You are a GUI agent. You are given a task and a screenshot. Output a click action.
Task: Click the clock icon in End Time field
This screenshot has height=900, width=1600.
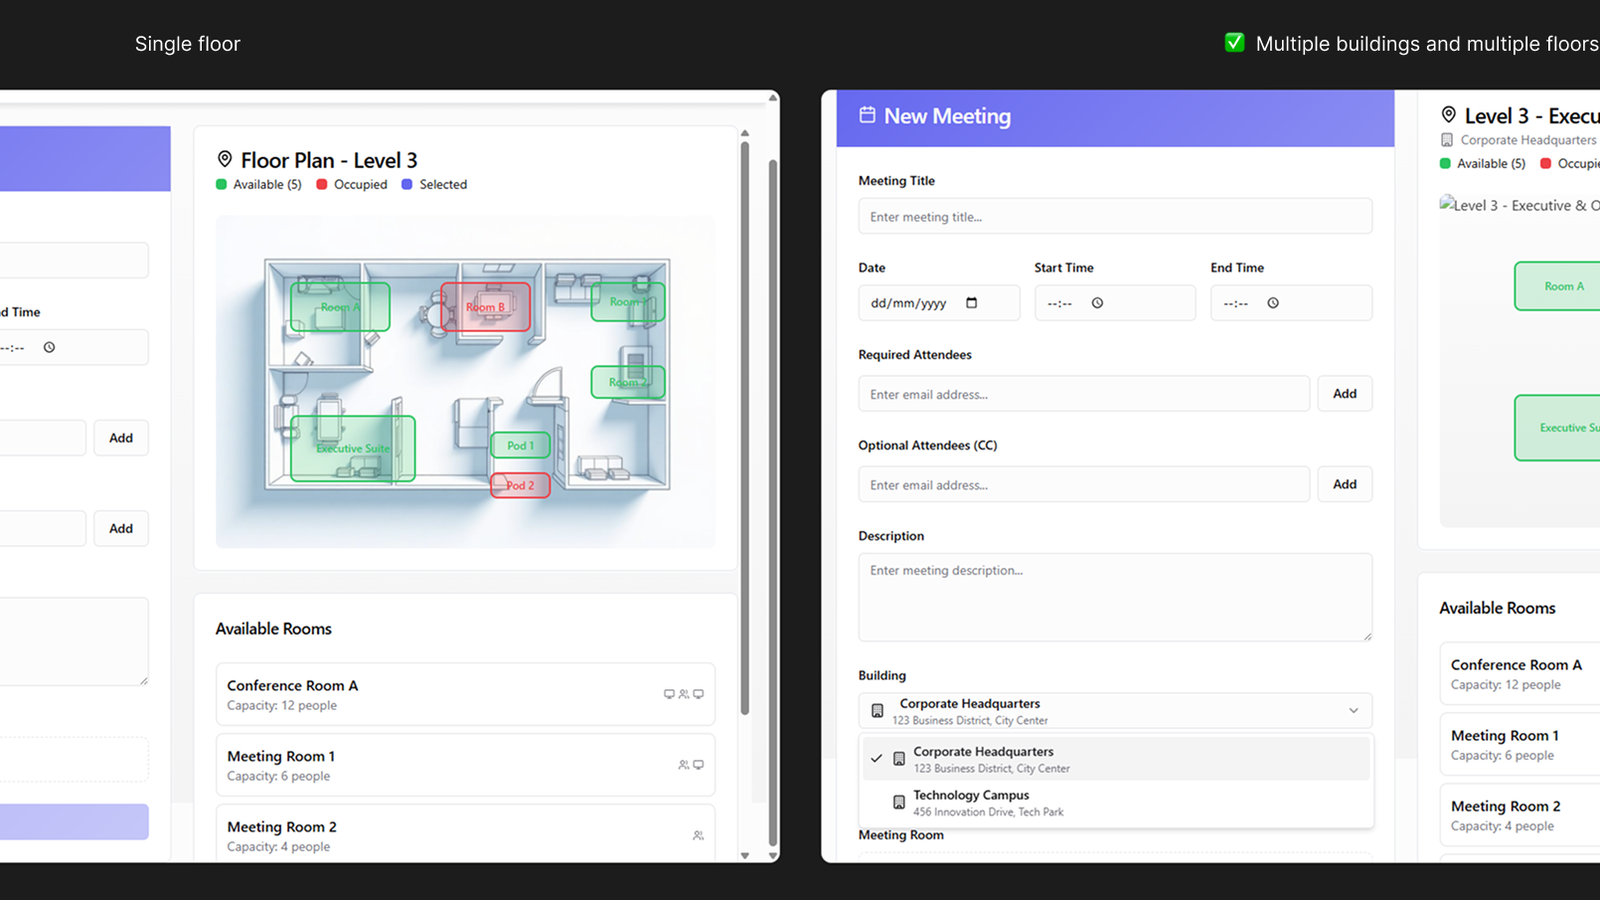pos(1273,303)
